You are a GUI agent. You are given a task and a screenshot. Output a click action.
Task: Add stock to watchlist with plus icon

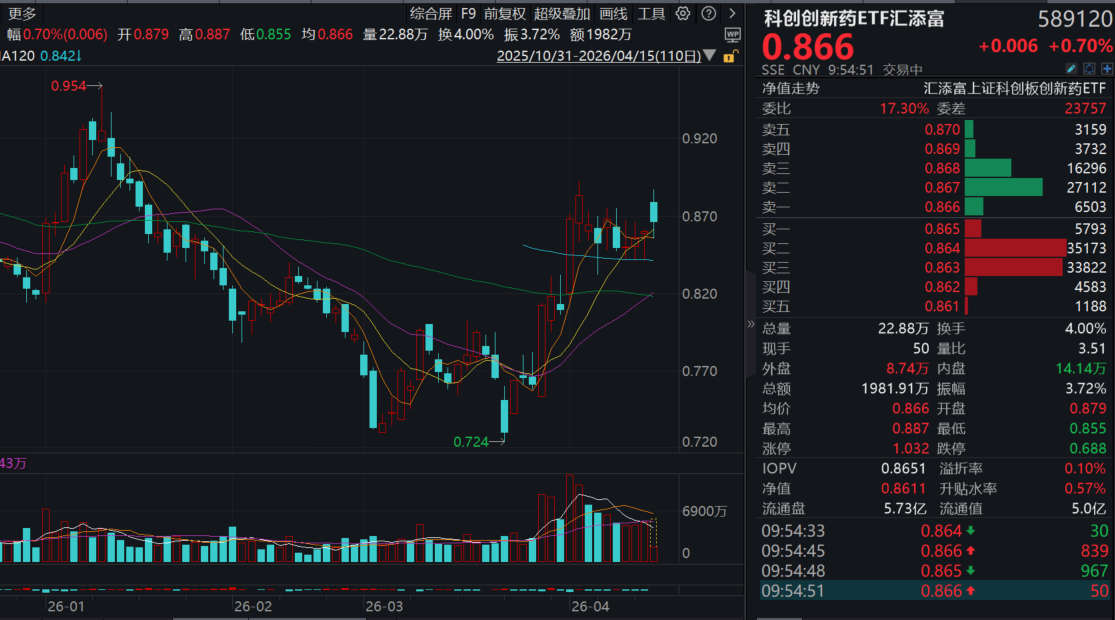pyautogui.click(x=1106, y=69)
